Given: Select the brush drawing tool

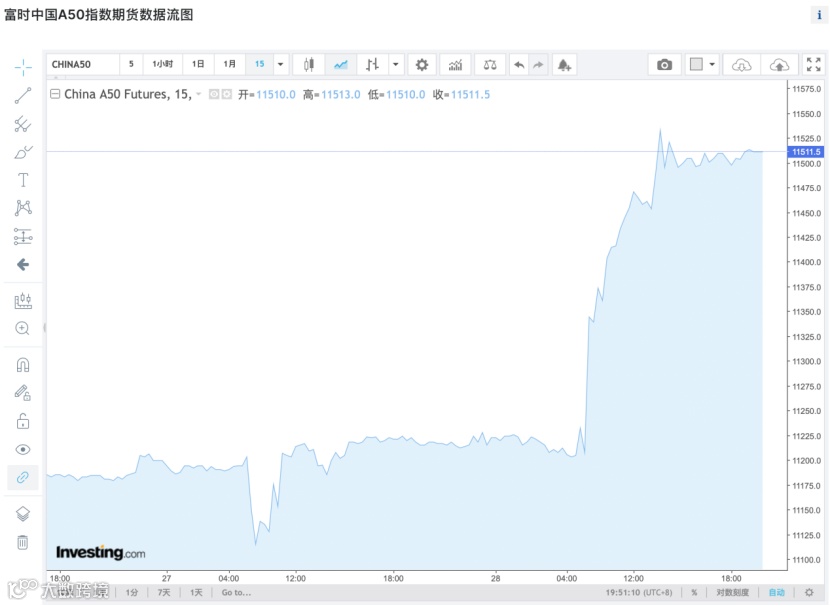Looking at the screenshot, I should pos(23,152).
